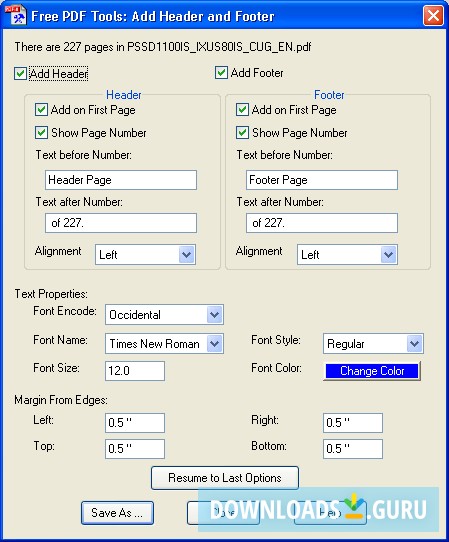Click the Footer group box label
This screenshot has height=542, width=449.
point(329,95)
